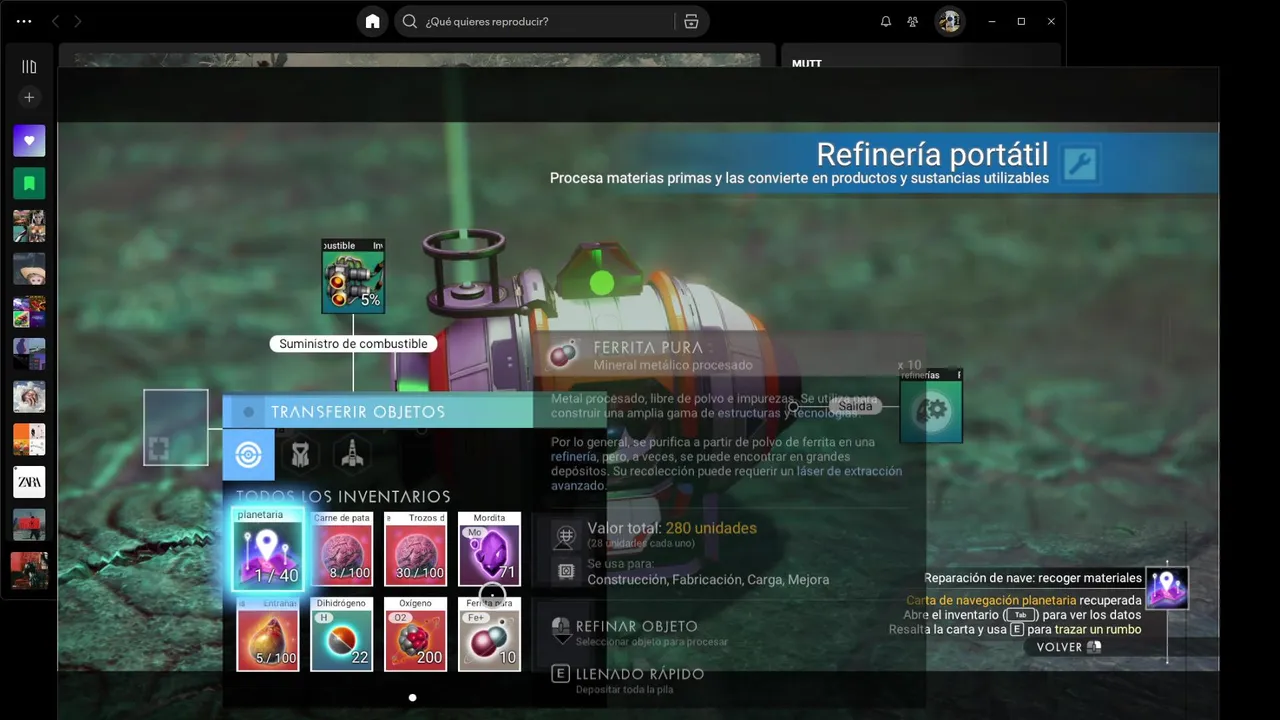Viewport: 1280px width, 720px height.
Task: Go to Spotify home
Action: click(373, 21)
